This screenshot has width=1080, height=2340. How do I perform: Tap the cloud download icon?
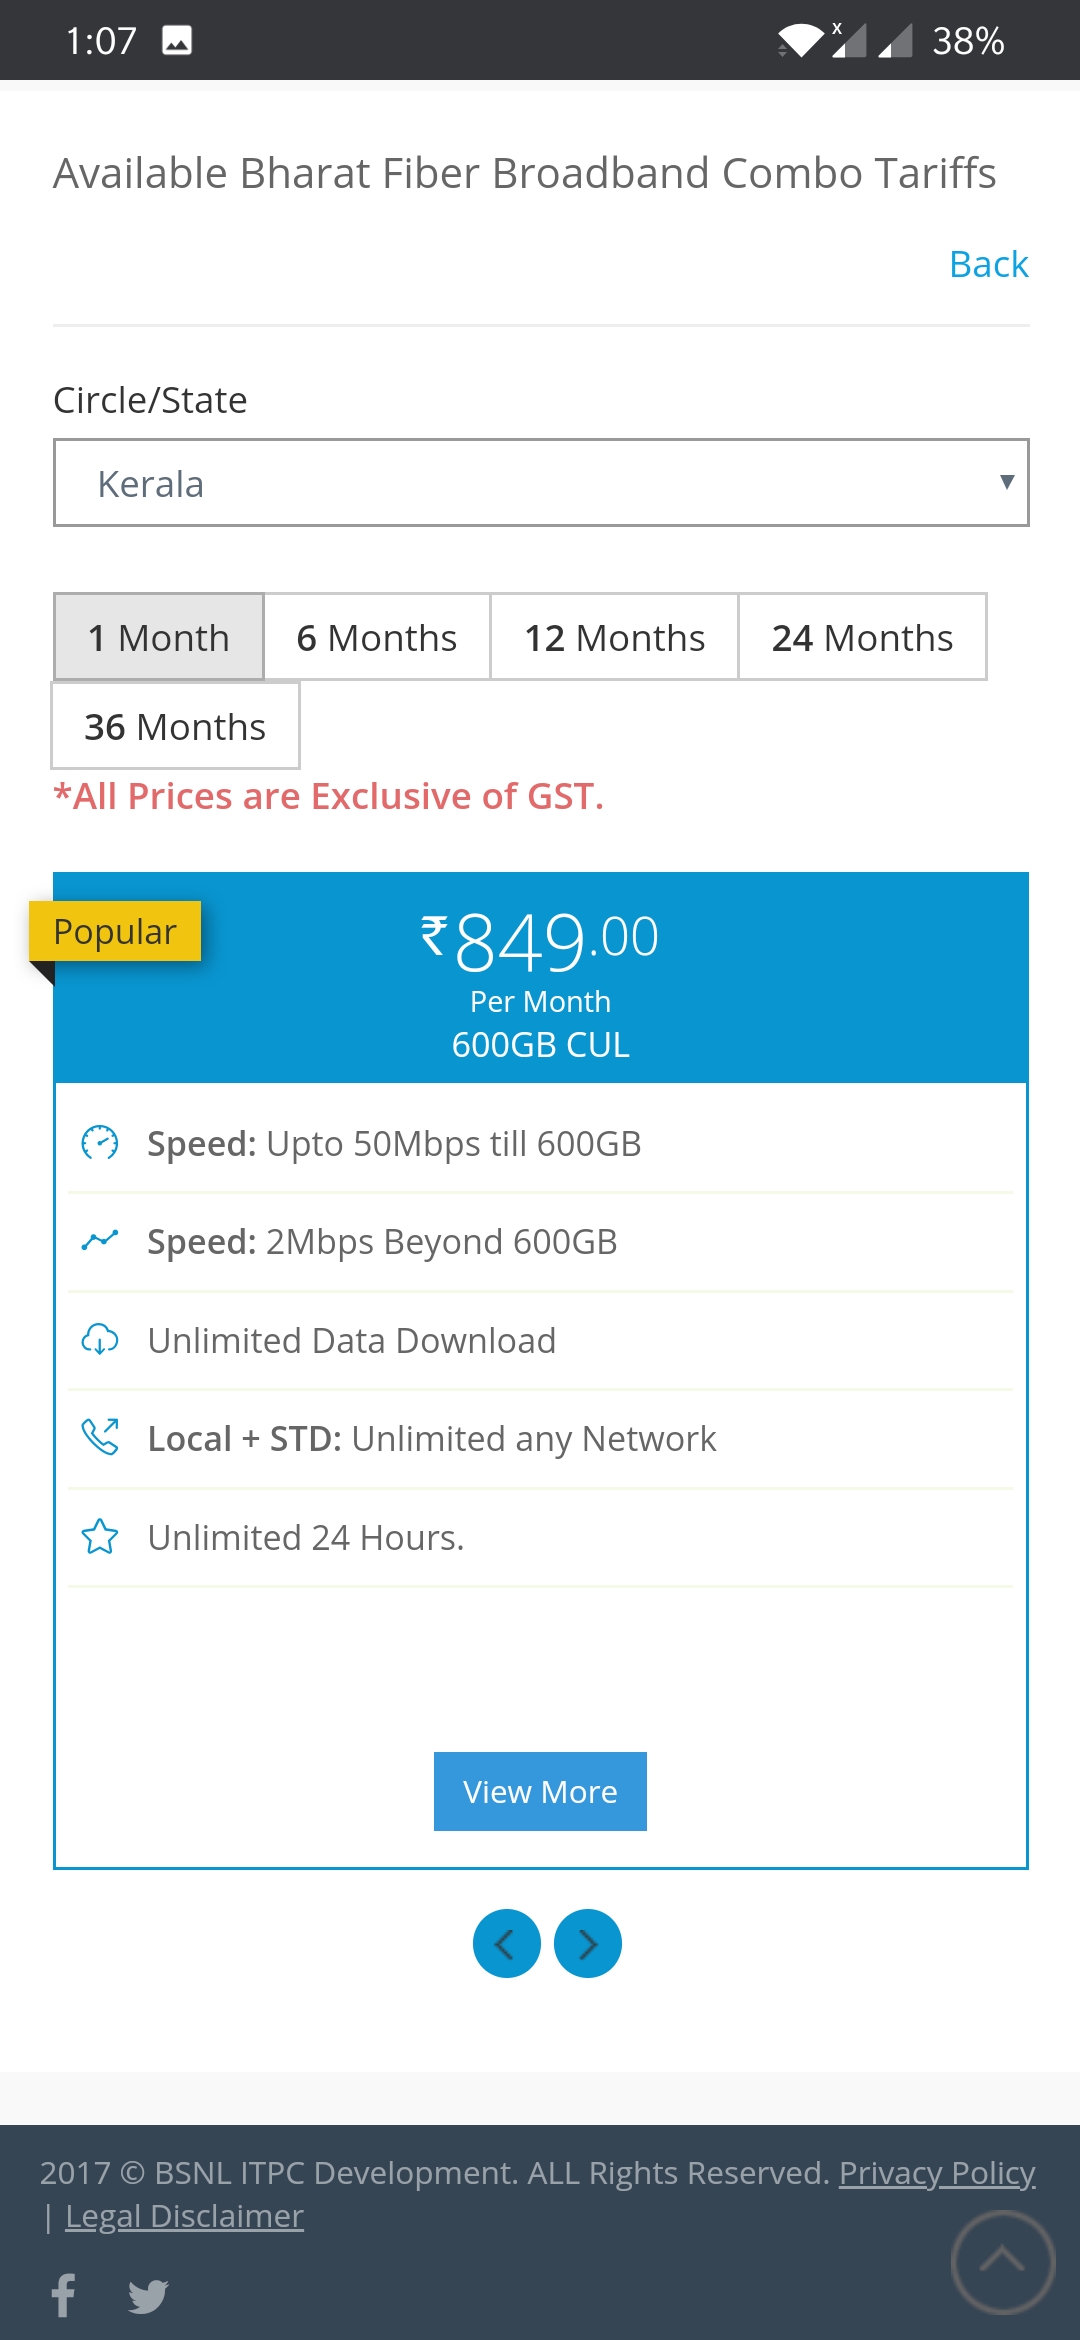click(x=100, y=1340)
